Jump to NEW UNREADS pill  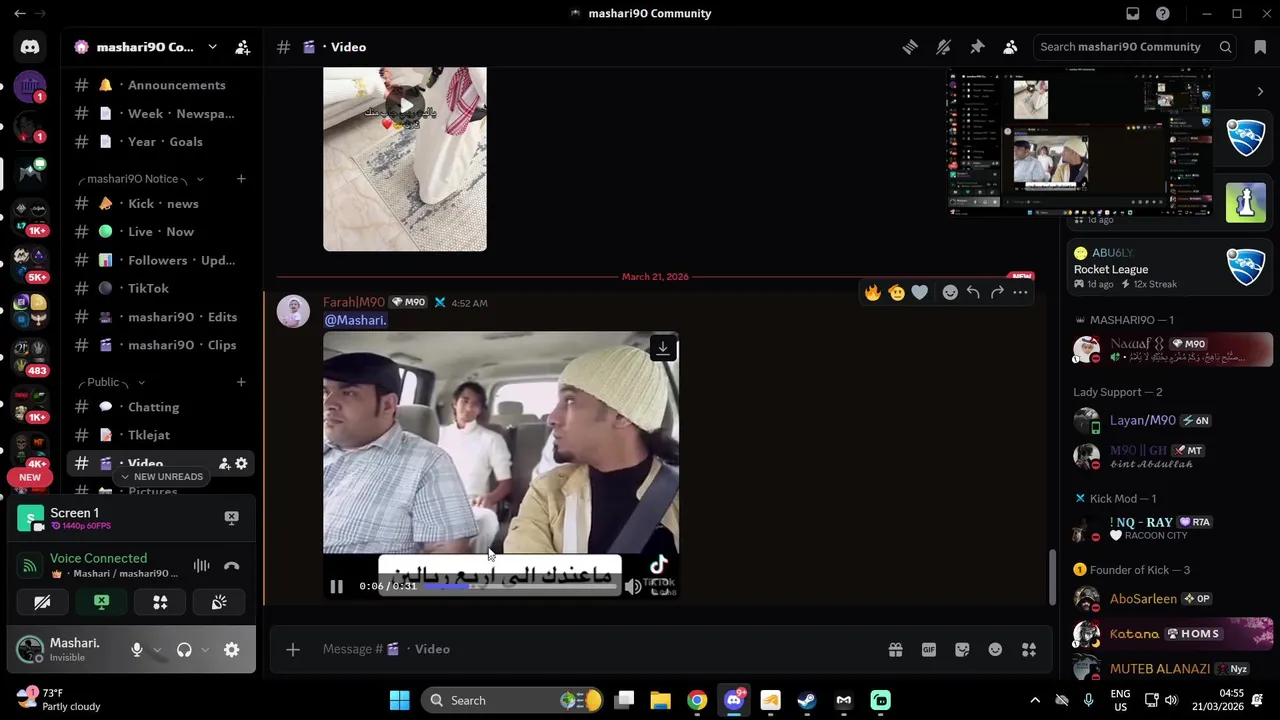160,477
